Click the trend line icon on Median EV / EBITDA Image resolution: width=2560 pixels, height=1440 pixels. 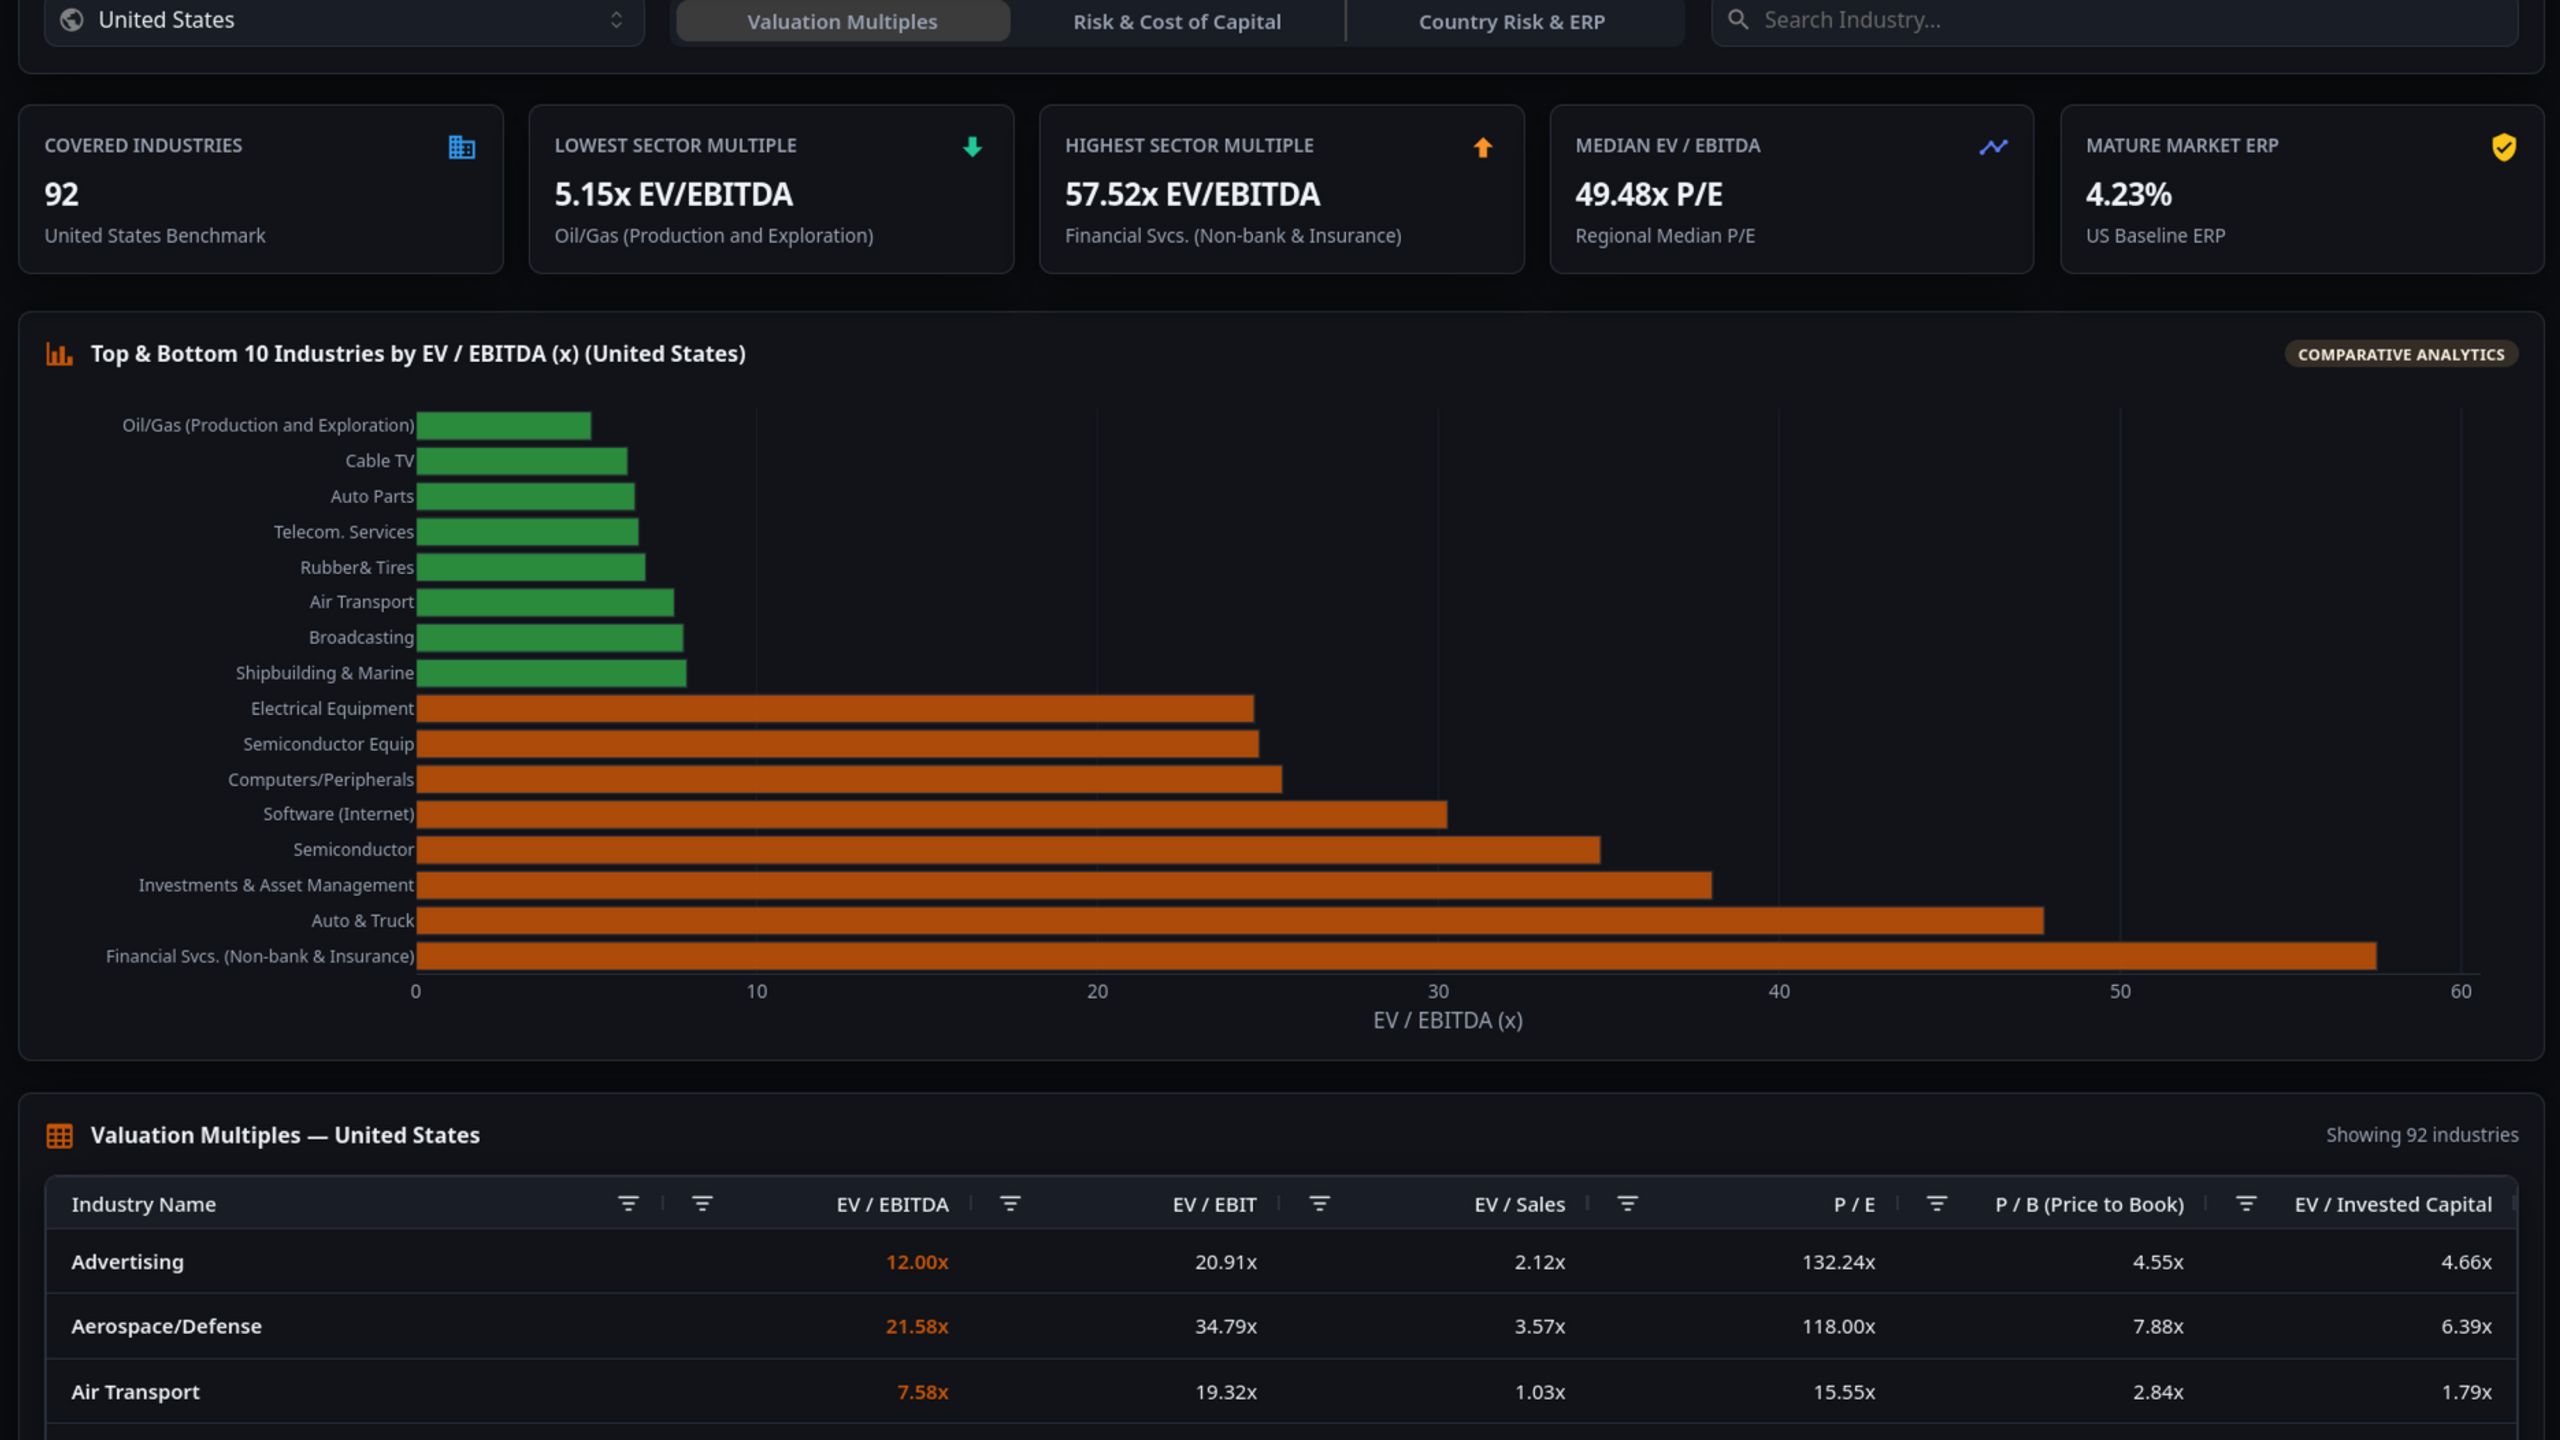(x=1993, y=147)
